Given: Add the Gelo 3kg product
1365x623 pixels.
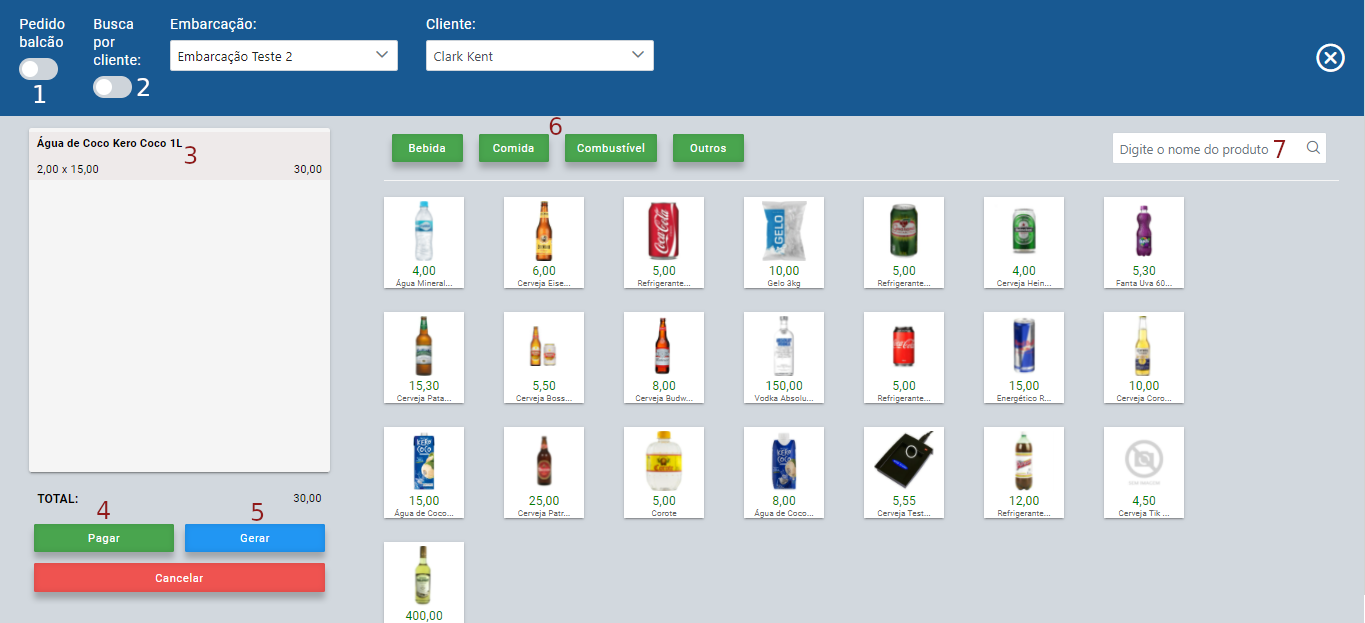Looking at the screenshot, I should click(x=783, y=242).
